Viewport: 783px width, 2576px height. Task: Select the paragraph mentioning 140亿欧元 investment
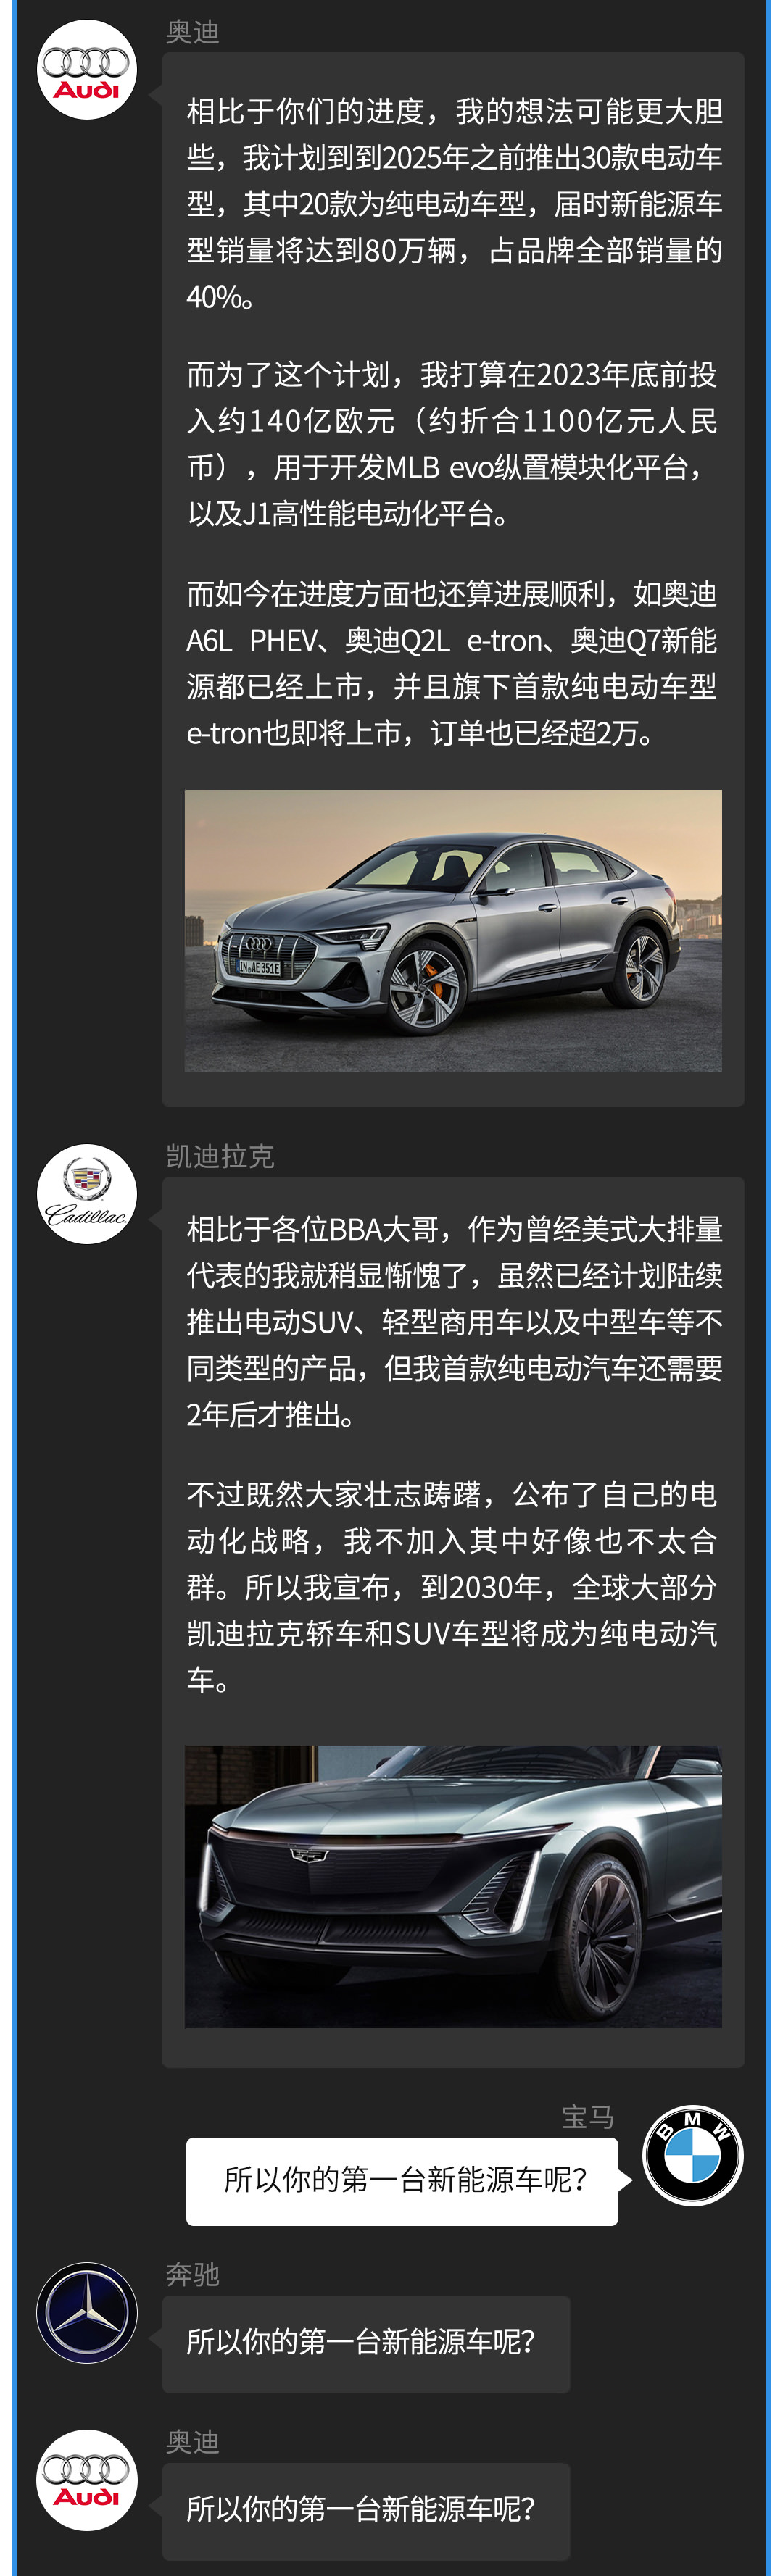(x=452, y=444)
